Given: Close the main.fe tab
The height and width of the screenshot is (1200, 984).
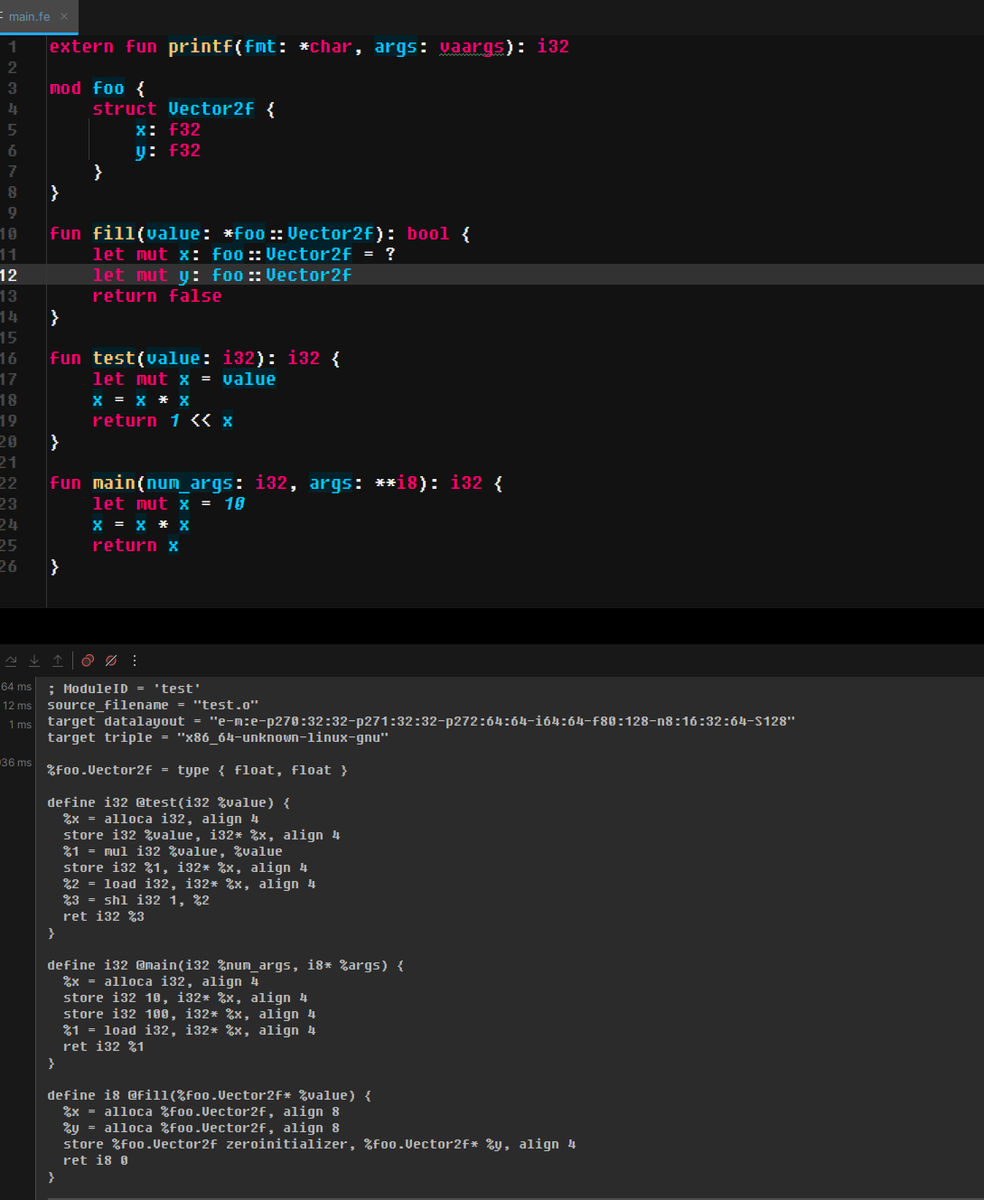Looking at the screenshot, I should (64, 17).
